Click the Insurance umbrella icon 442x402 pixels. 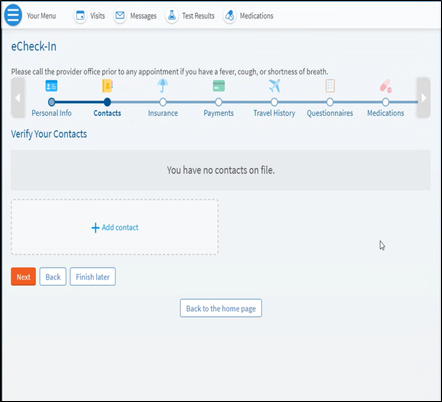pos(163,86)
